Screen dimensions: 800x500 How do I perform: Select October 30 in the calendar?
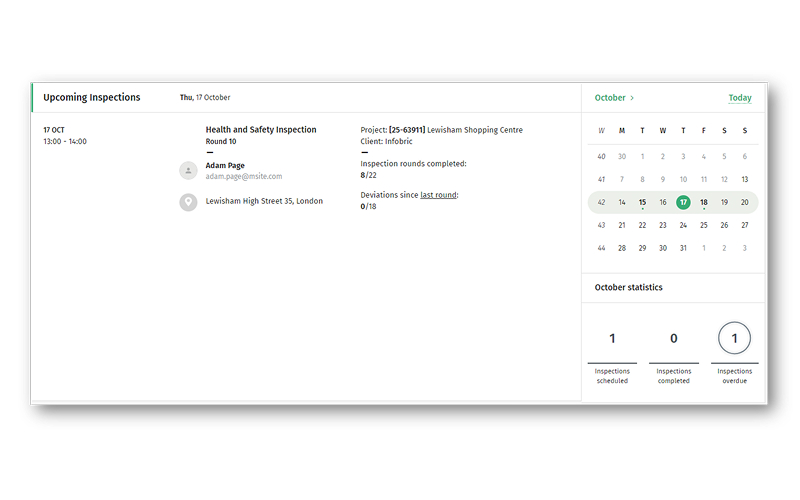[x=663, y=248]
